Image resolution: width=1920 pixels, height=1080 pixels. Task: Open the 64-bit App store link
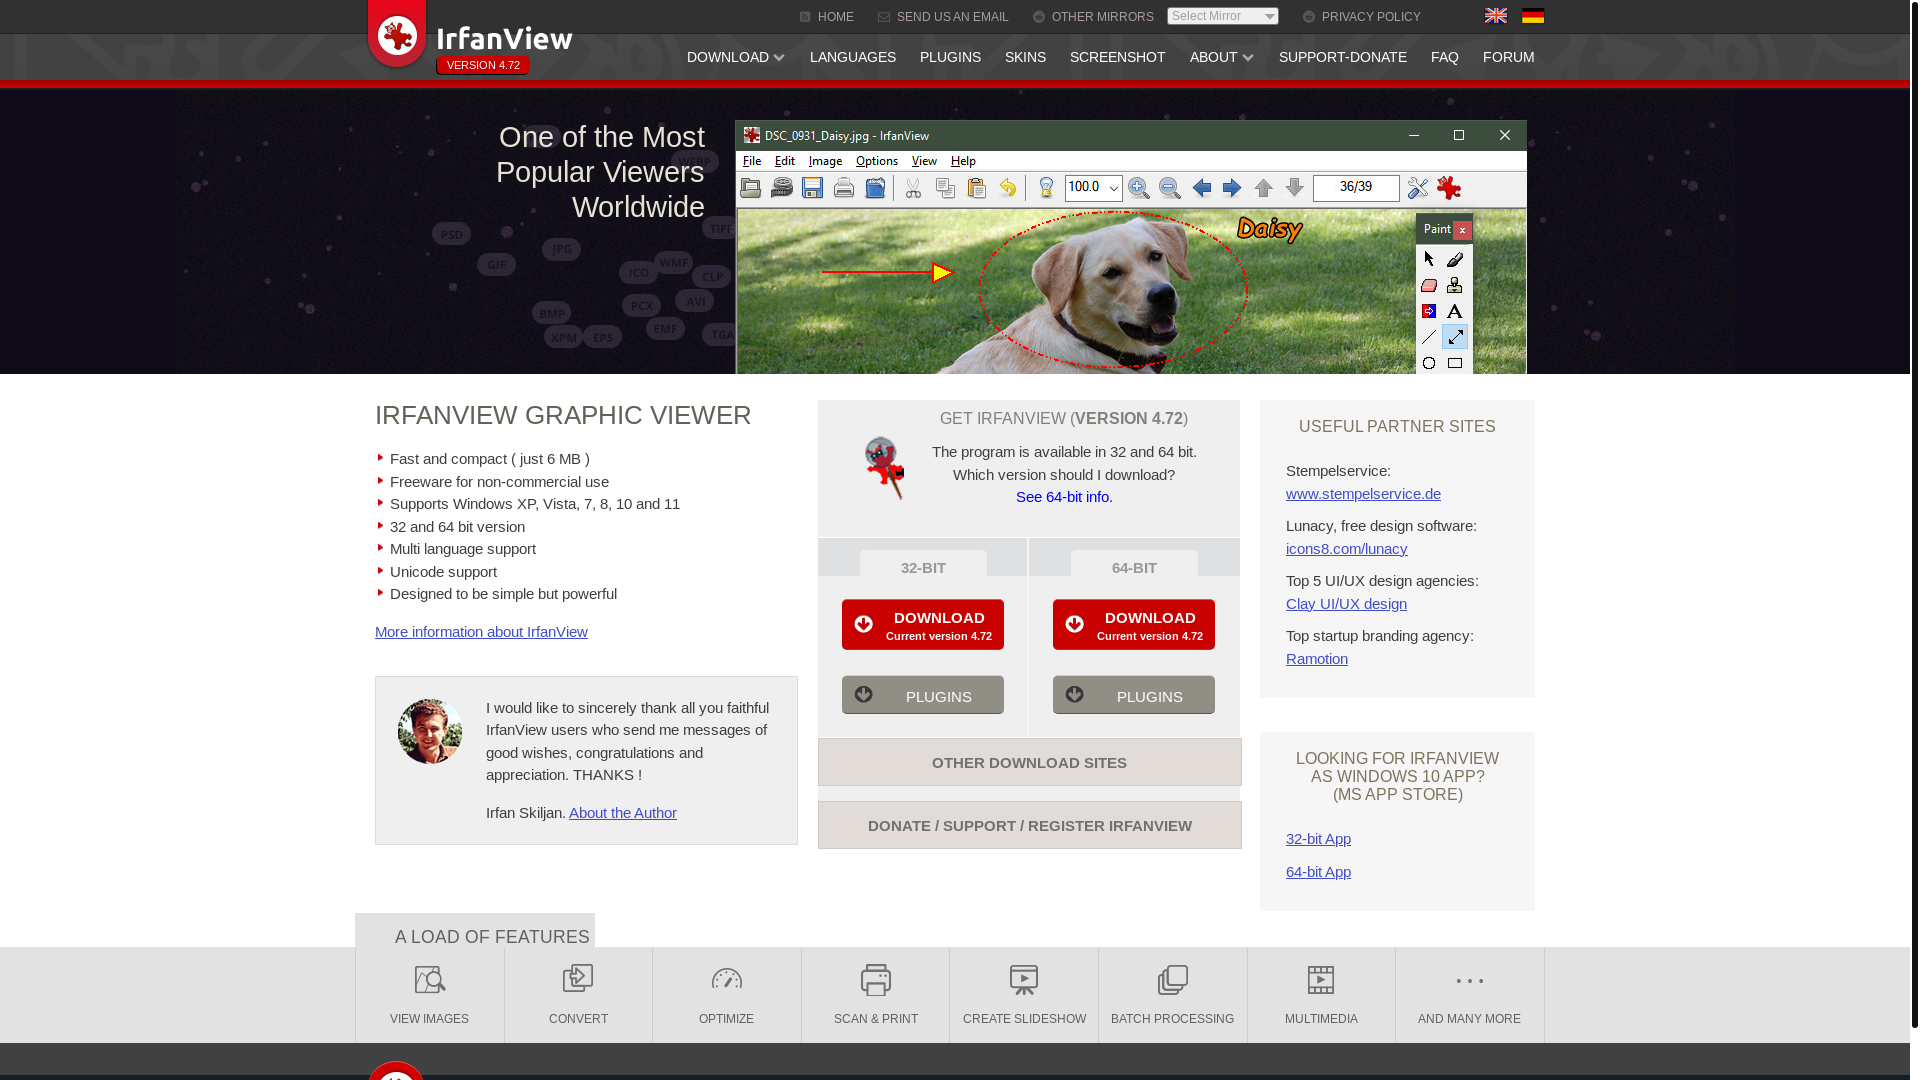pos(1318,872)
